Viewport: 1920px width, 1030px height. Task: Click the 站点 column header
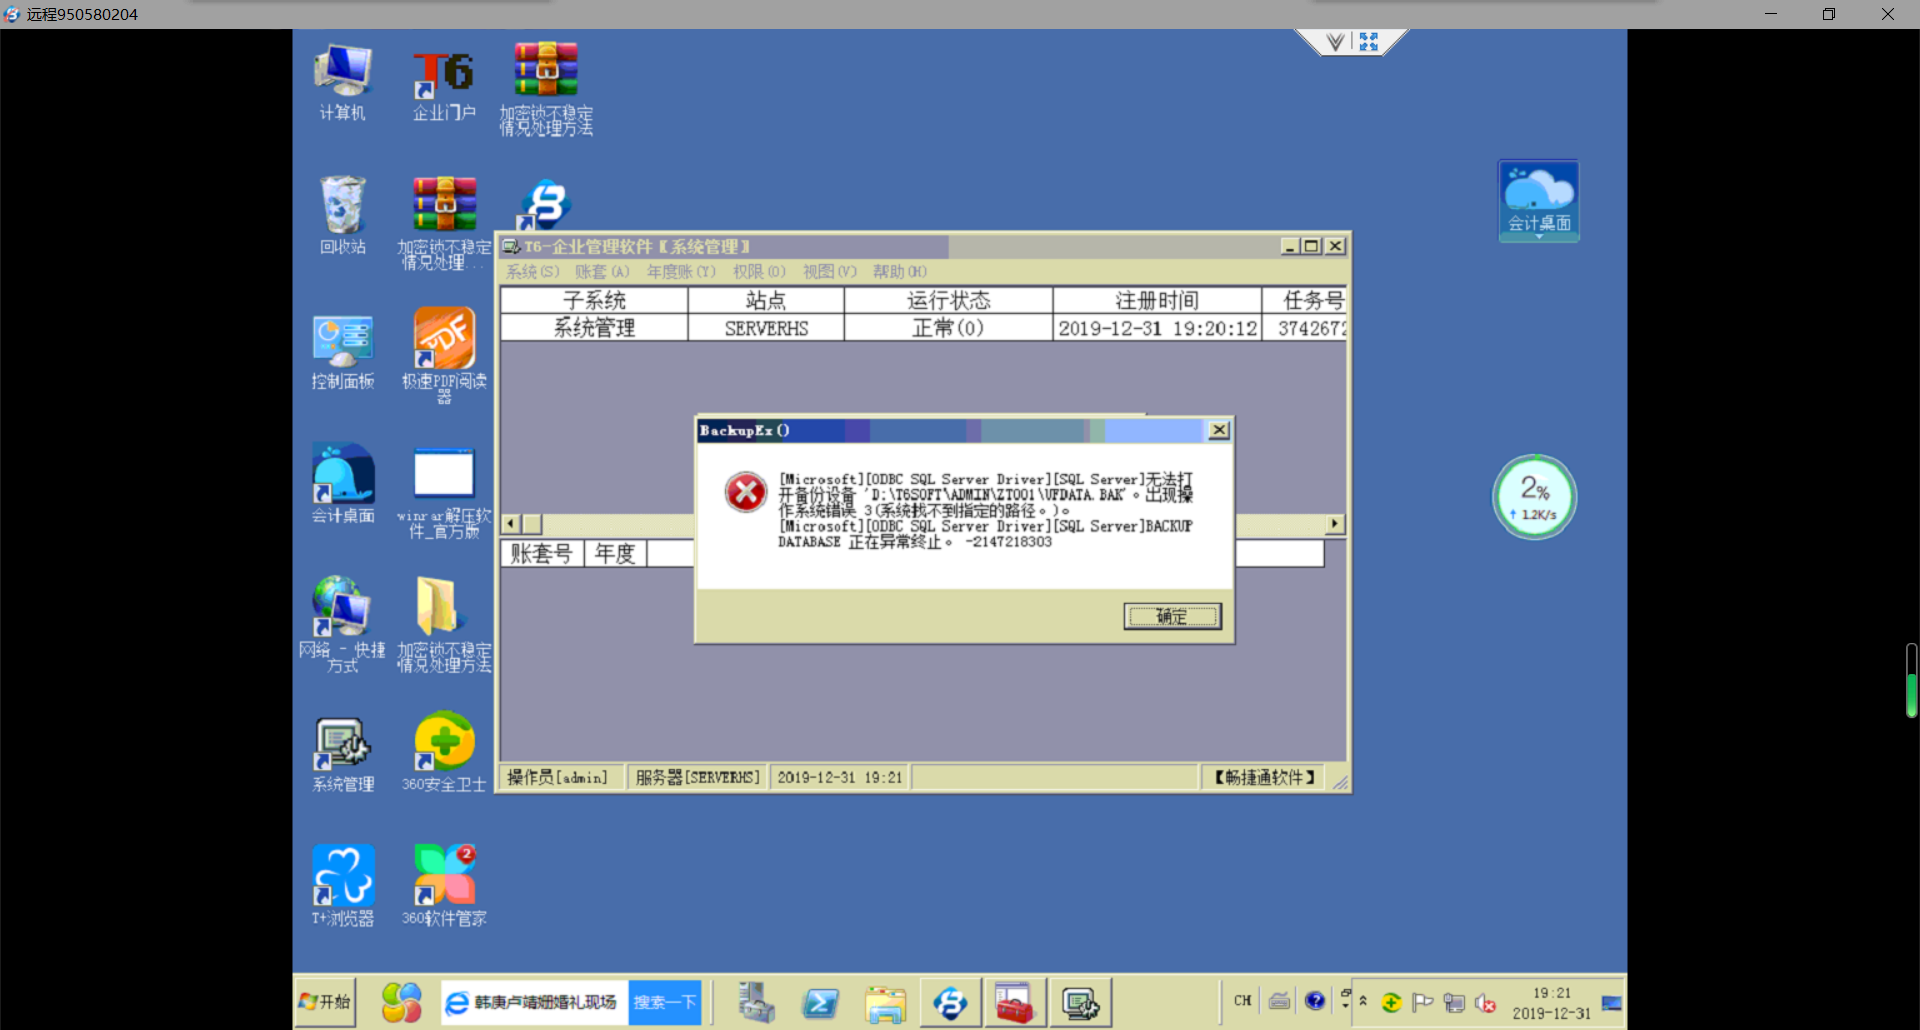point(766,300)
